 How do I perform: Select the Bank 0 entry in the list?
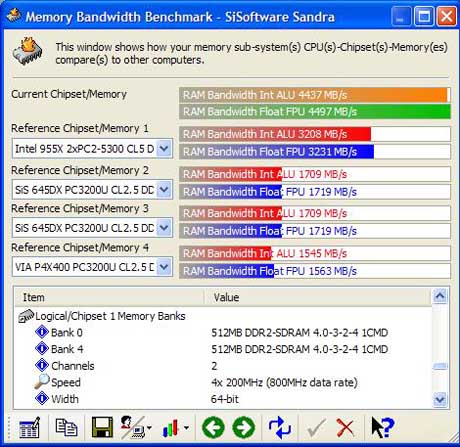(67, 332)
